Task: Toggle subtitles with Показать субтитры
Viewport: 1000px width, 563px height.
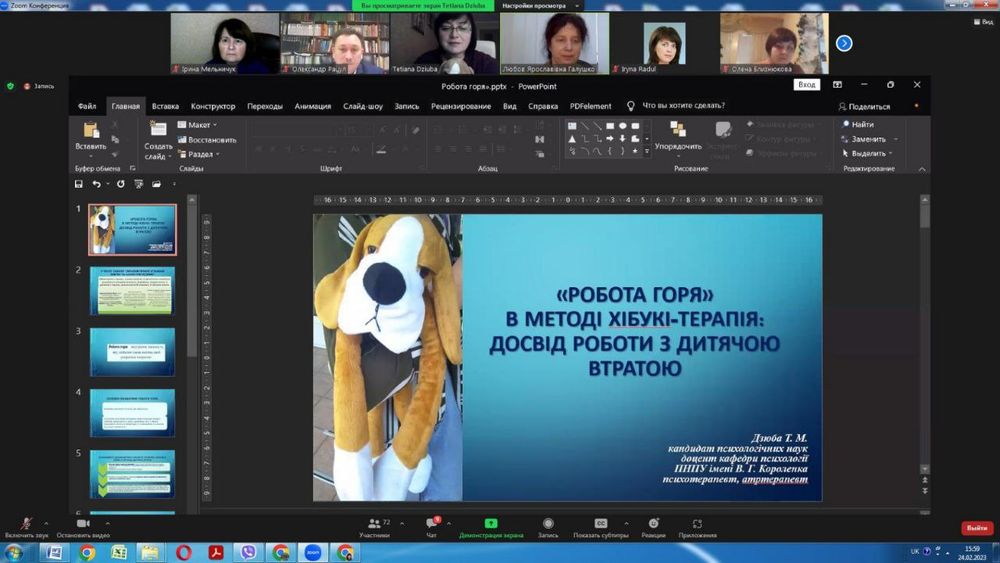Action: [601, 523]
